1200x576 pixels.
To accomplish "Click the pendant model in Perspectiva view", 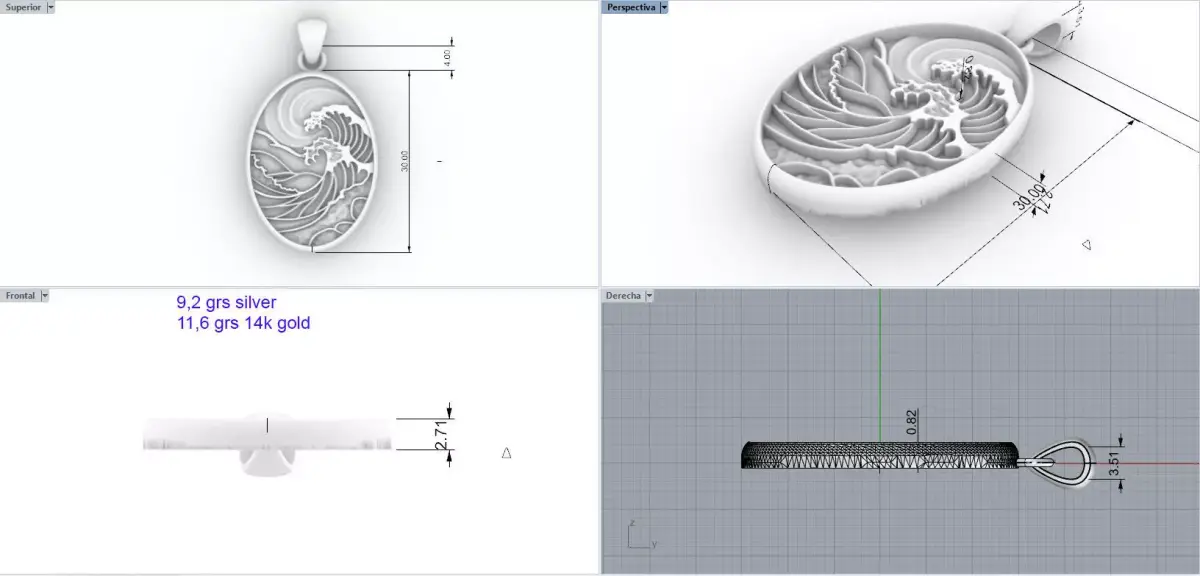I will (x=895, y=120).
